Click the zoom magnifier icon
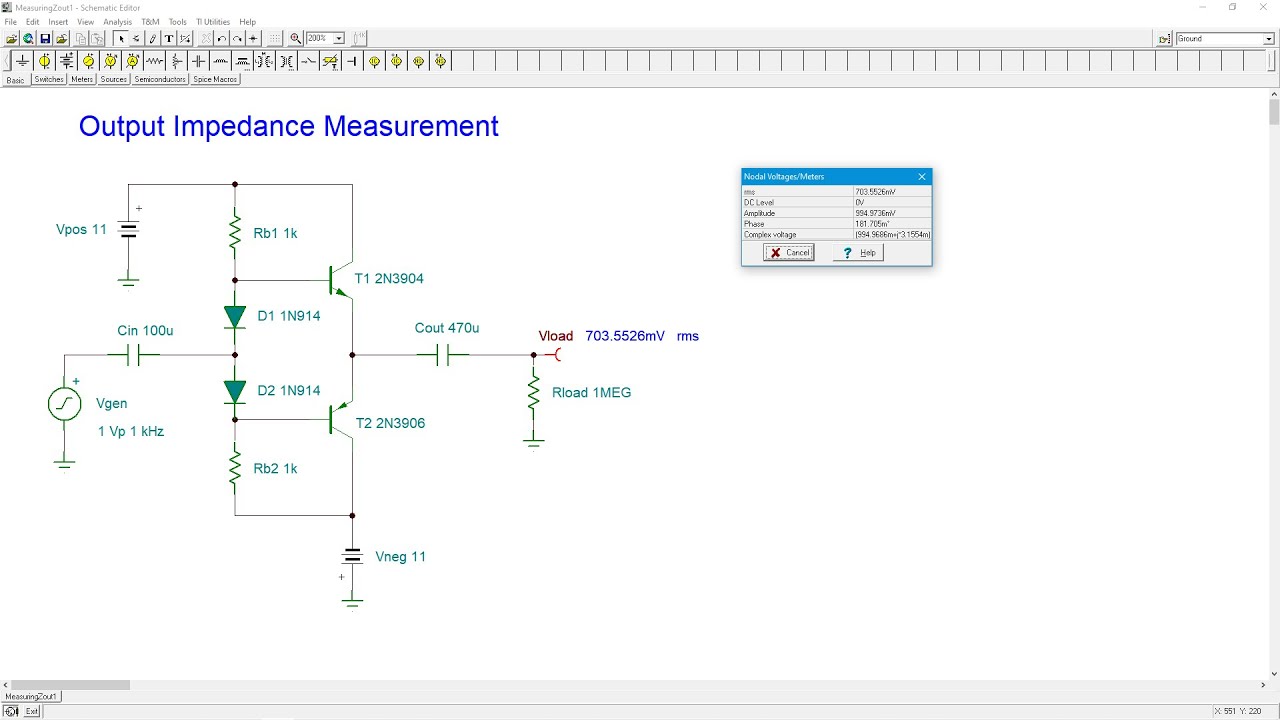Image resolution: width=1280 pixels, height=720 pixels. coord(296,38)
